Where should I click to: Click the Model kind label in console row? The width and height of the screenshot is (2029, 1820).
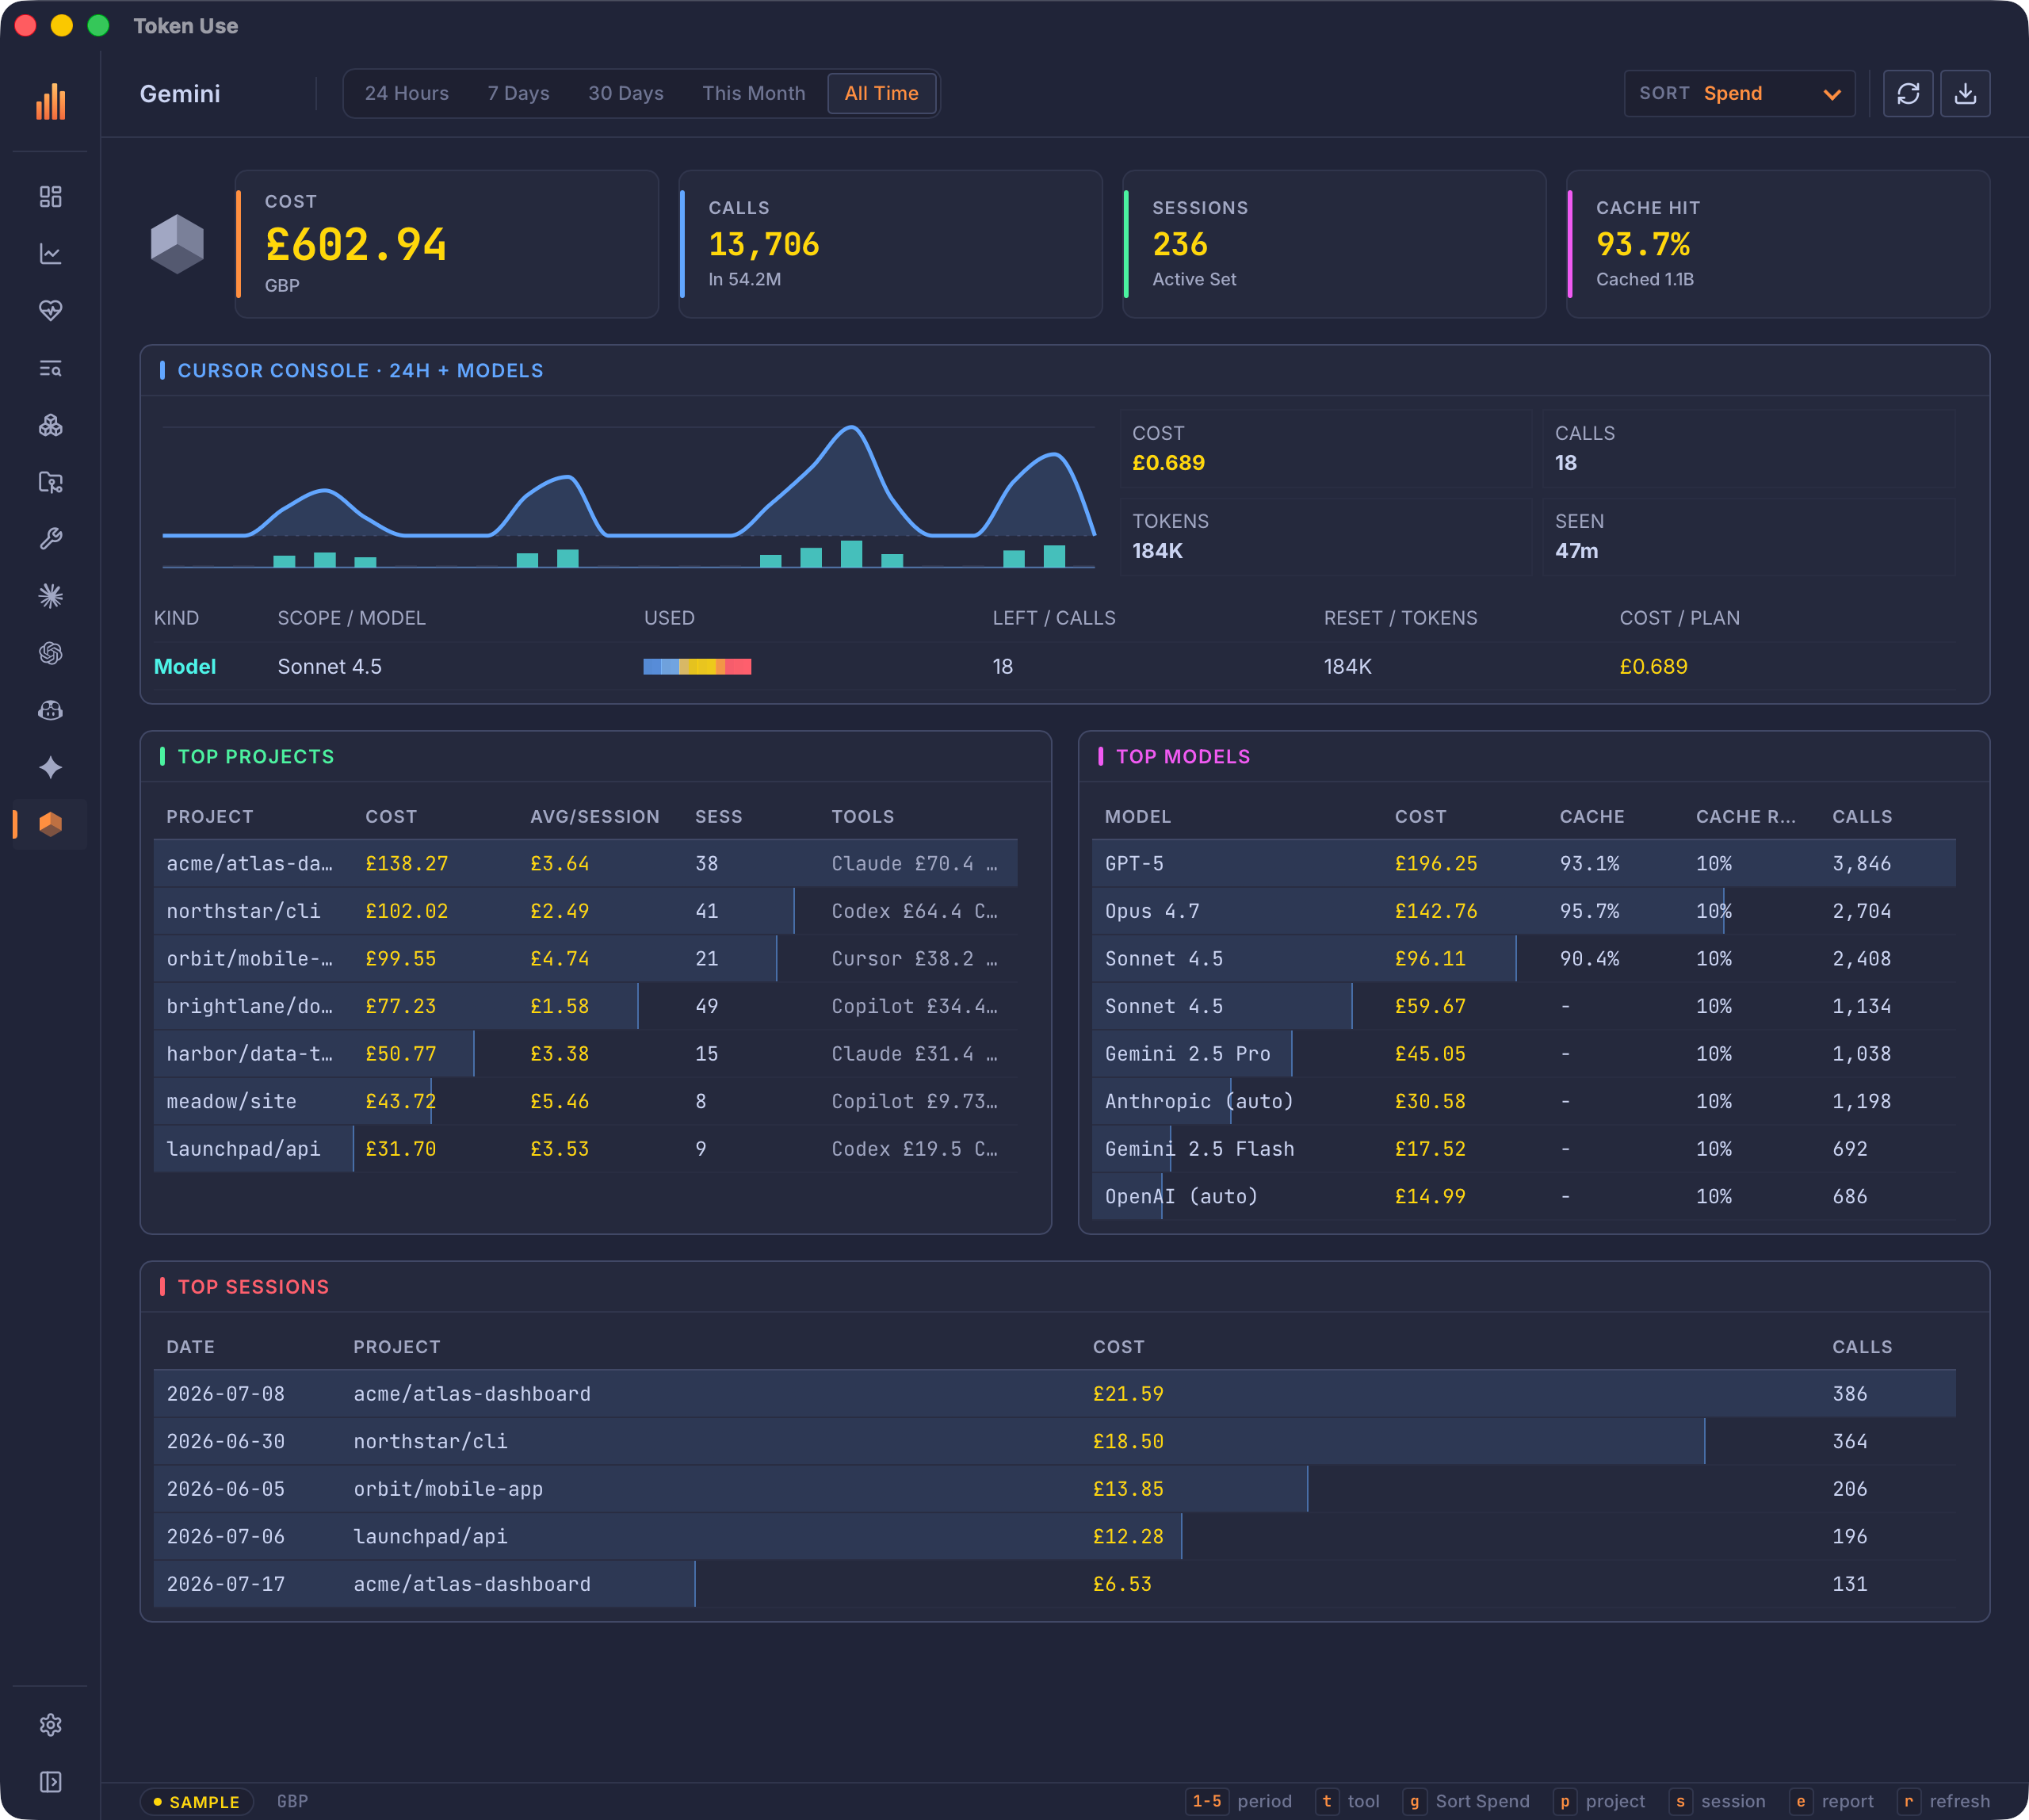point(185,667)
